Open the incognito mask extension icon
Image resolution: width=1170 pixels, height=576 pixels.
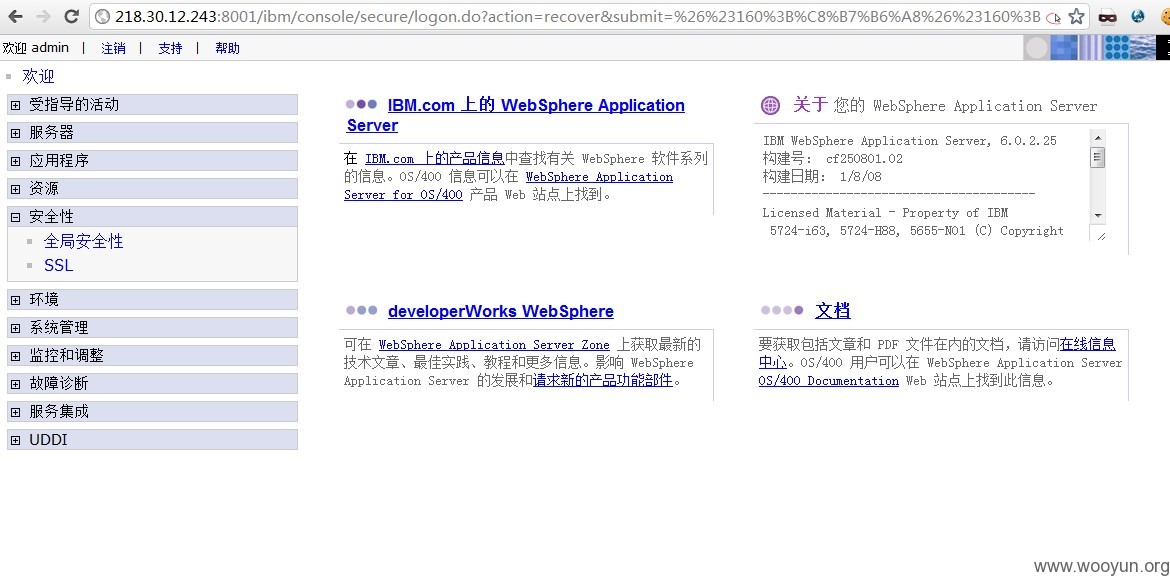(1107, 16)
